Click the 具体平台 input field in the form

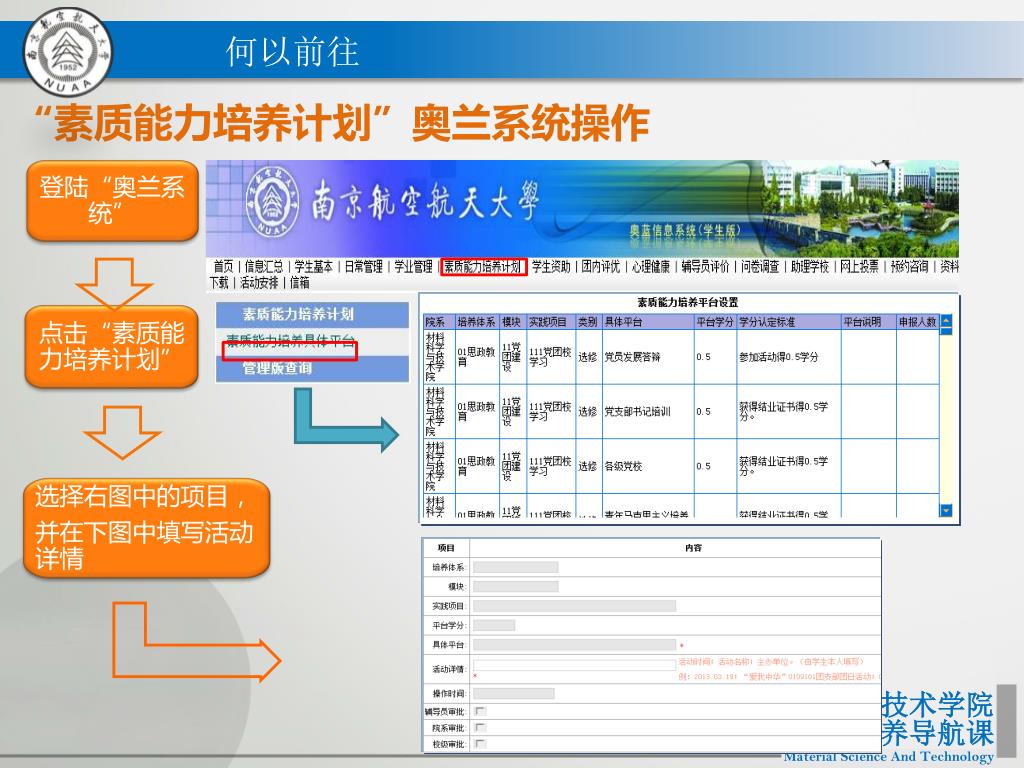[575, 645]
